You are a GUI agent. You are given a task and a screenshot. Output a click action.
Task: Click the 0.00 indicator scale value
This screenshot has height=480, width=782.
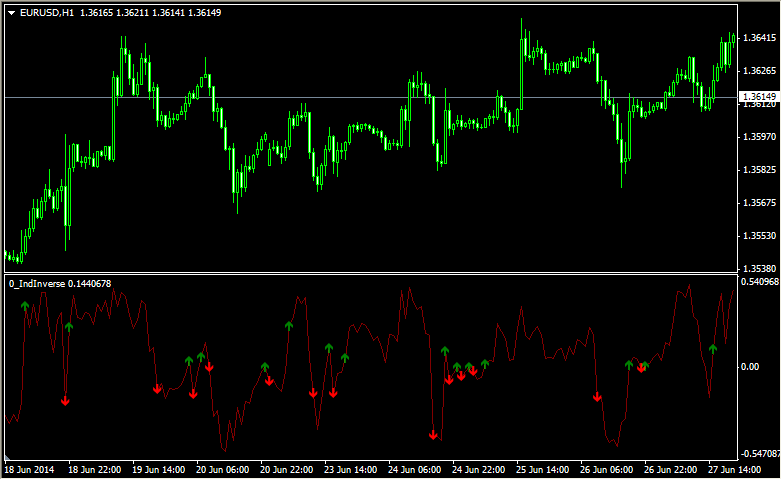[x=750, y=367]
